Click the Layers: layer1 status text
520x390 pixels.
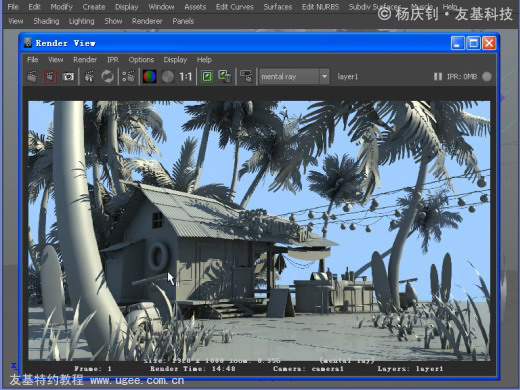[410, 369]
